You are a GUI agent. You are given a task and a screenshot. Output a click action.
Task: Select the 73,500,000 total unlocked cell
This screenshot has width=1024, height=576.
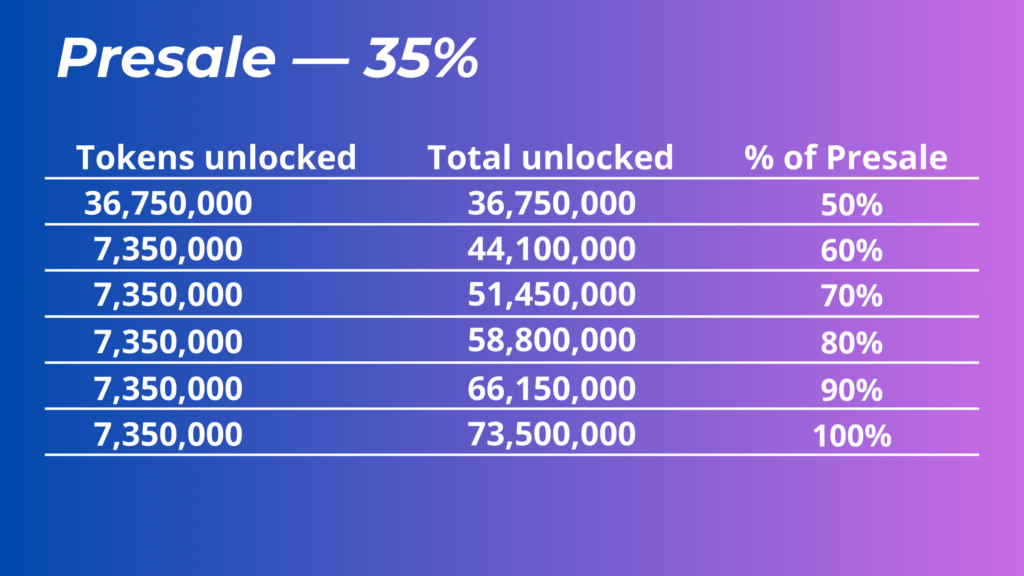click(x=551, y=434)
